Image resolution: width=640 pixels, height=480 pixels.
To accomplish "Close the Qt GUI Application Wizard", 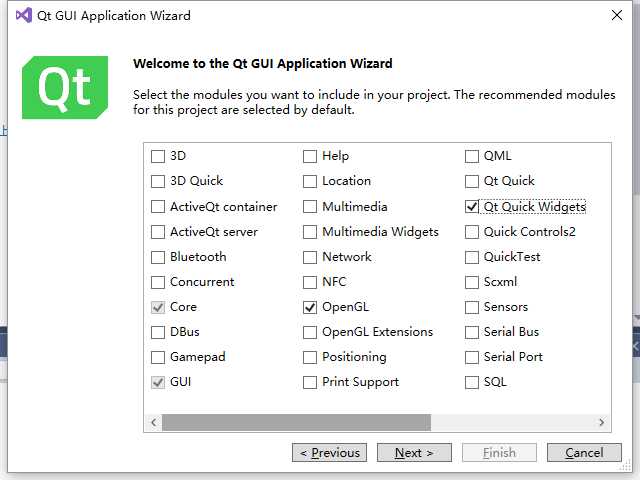I will point(617,16).
